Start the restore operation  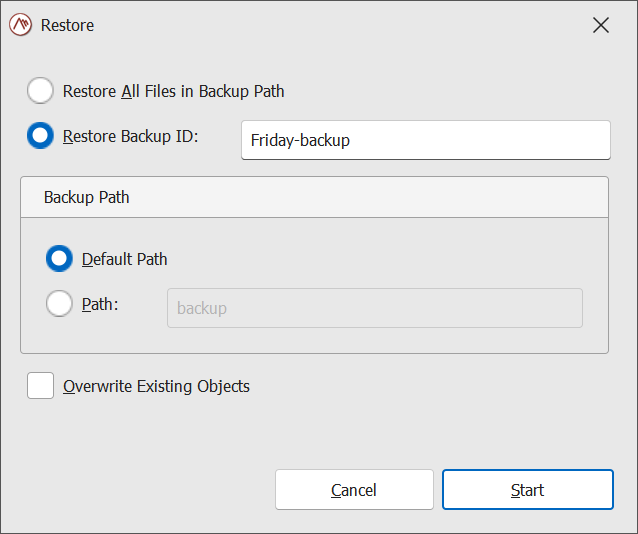click(528, 490)
